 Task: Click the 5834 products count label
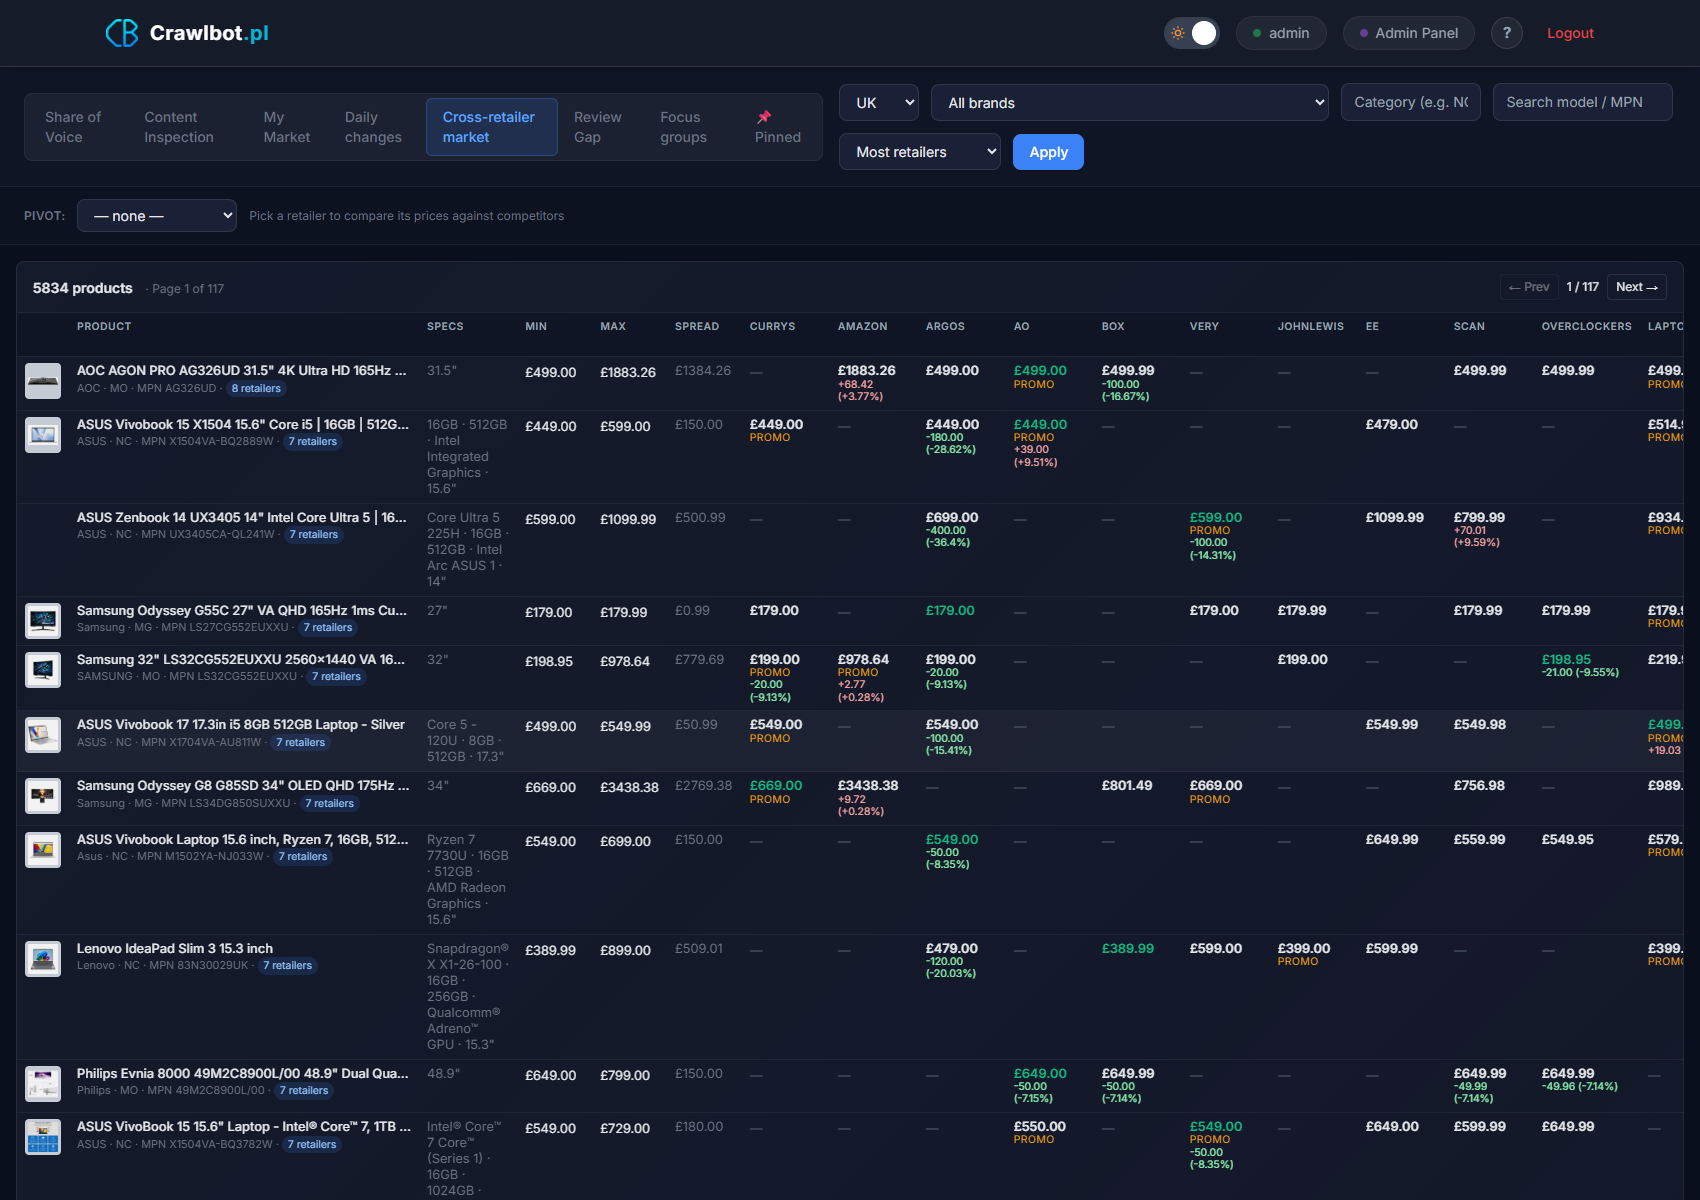click(x=83, y=288)
